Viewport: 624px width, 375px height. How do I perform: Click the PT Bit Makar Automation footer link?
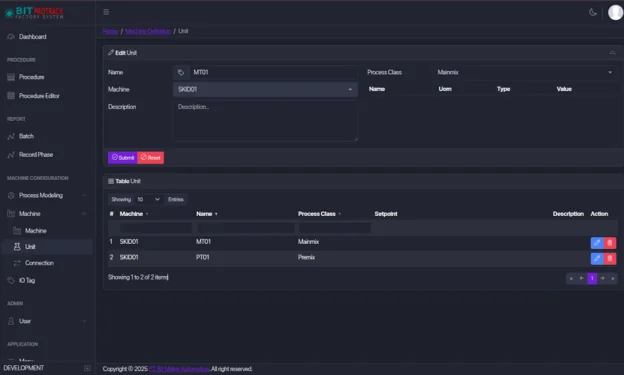(x=179, y=369)
